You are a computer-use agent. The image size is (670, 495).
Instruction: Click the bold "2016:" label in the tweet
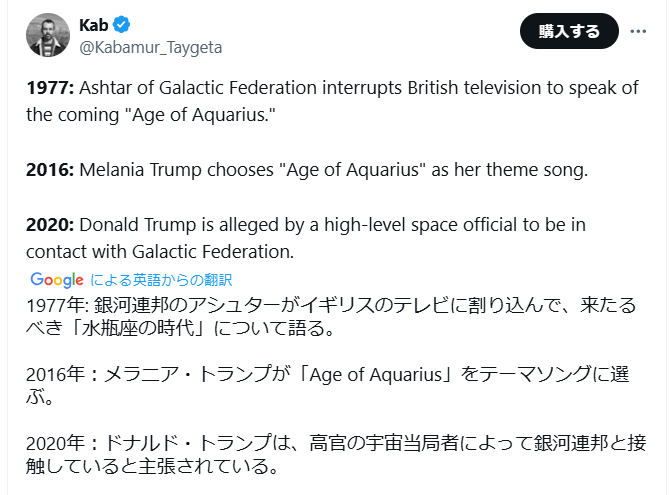pyautogui.click(x=48, y=169)
